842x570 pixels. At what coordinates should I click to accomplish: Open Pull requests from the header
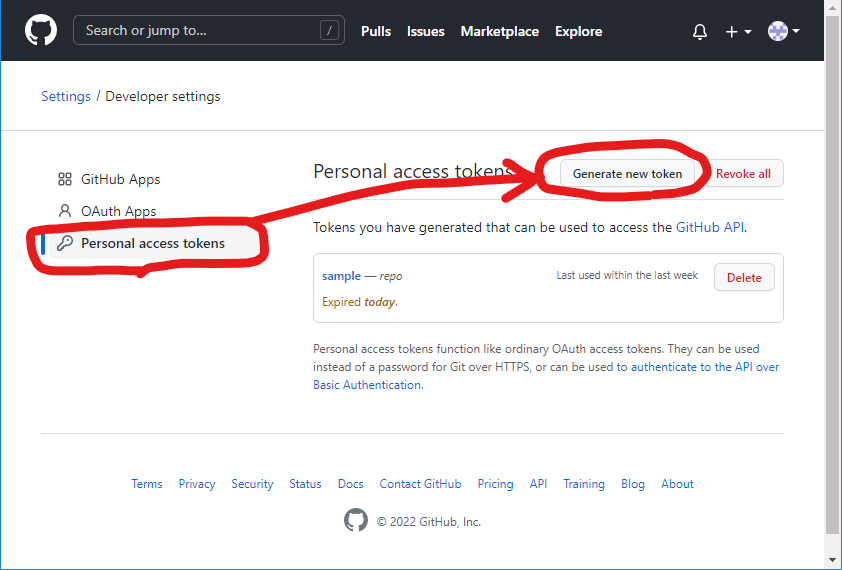(x=376, y=31)
